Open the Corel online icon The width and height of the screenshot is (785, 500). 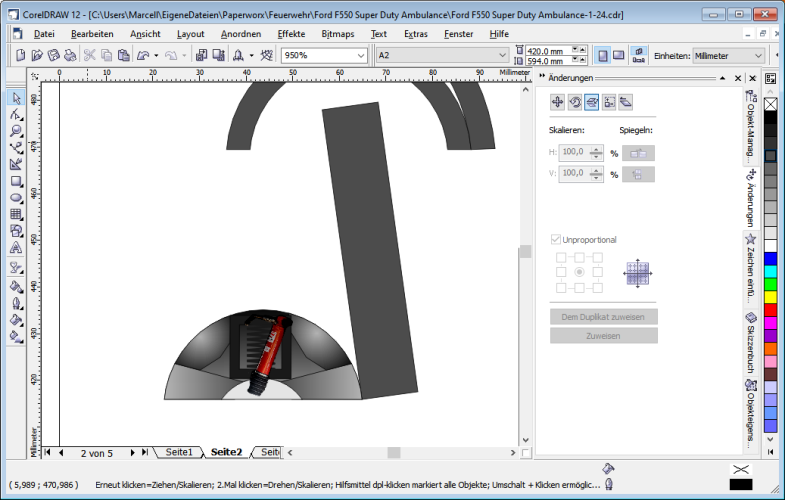(266, 55)
